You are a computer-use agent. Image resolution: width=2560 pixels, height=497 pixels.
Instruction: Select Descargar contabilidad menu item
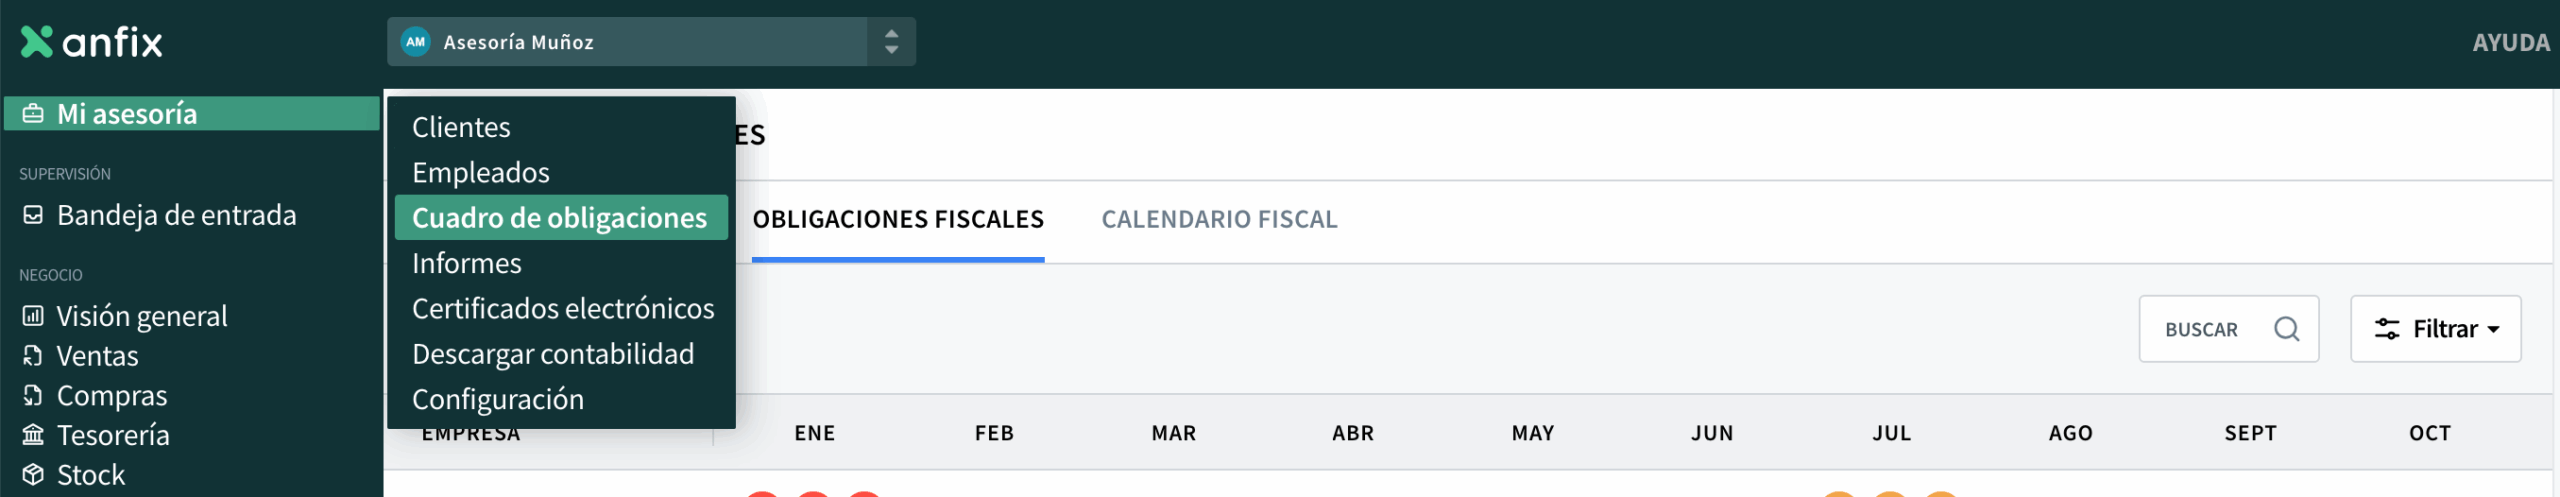tap(552, 354)
